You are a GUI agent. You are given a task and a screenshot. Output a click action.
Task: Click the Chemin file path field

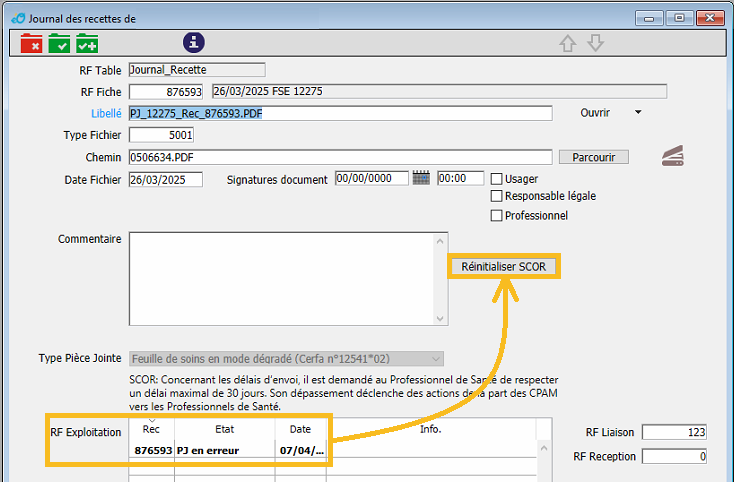(x=340, y=157)
